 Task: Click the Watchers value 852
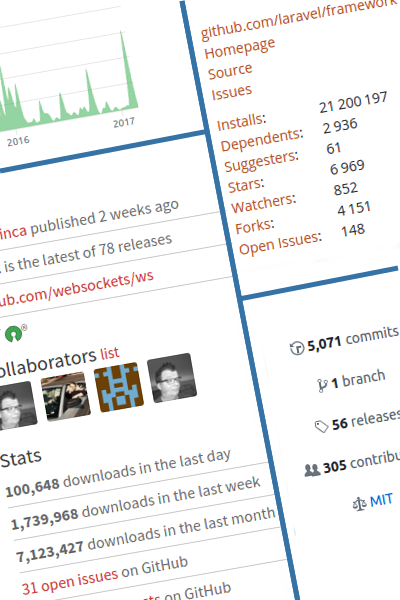click(346, 189)
